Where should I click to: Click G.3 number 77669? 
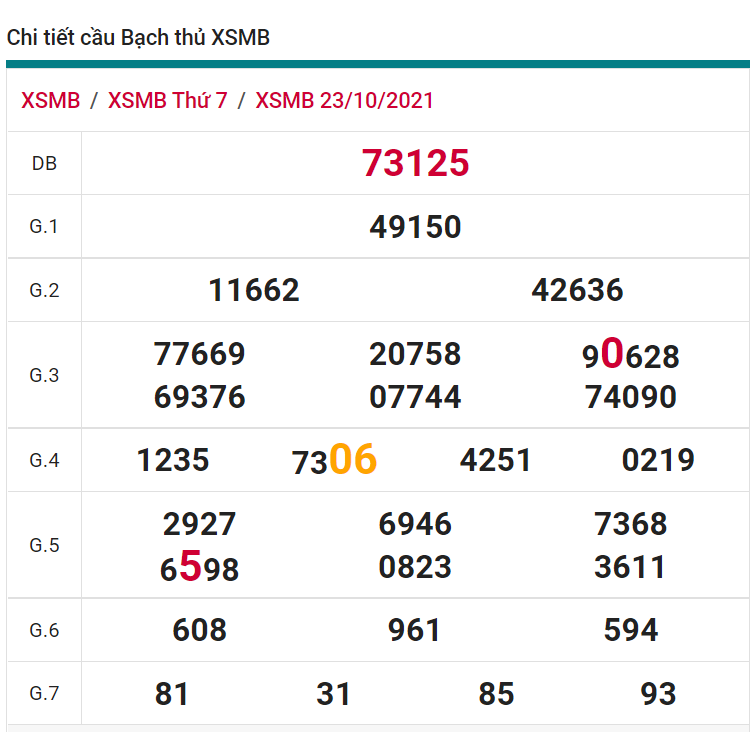pos(200,354)
